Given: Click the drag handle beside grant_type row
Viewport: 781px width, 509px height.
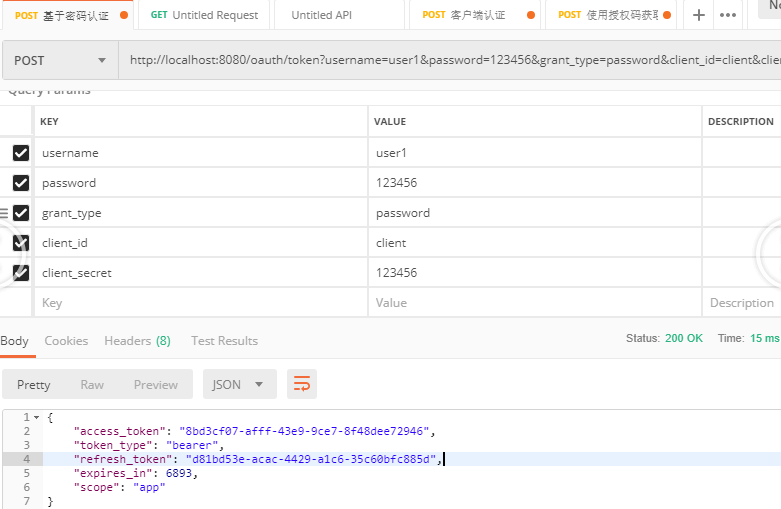Looking at the screenshot, I should 4,213.
